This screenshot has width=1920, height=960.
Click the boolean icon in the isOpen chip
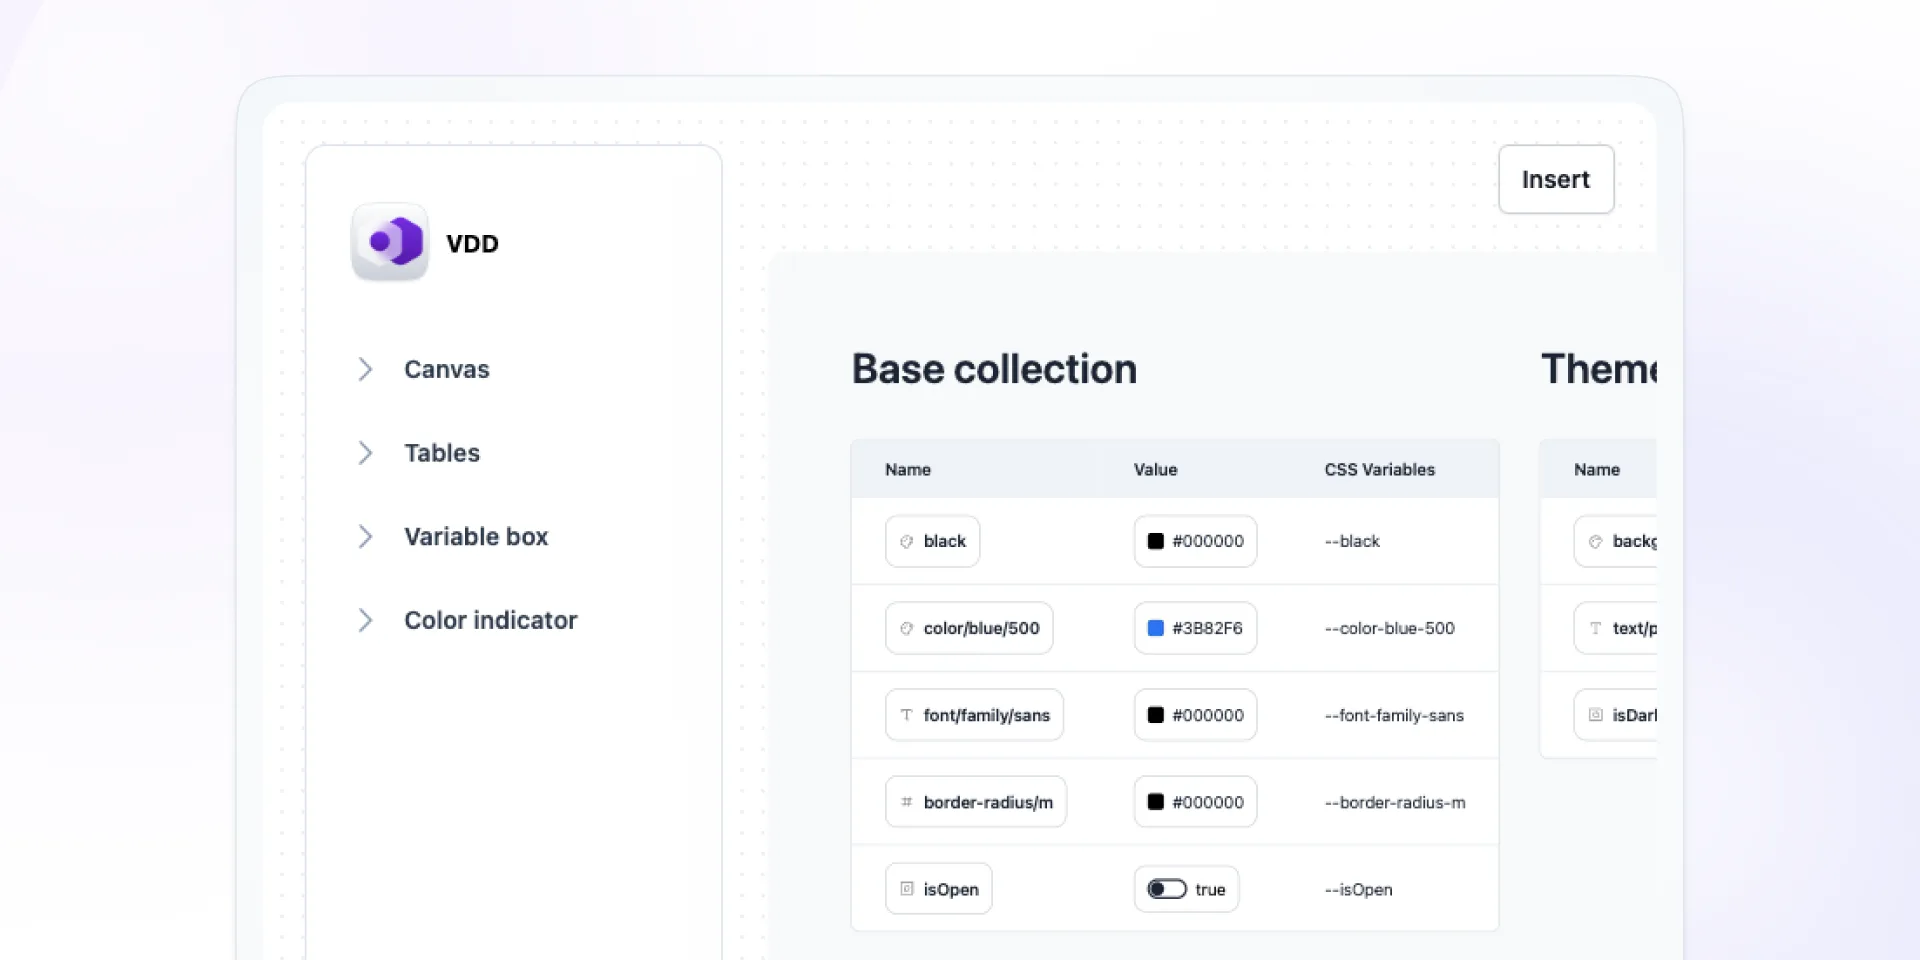tap(906, 888)
